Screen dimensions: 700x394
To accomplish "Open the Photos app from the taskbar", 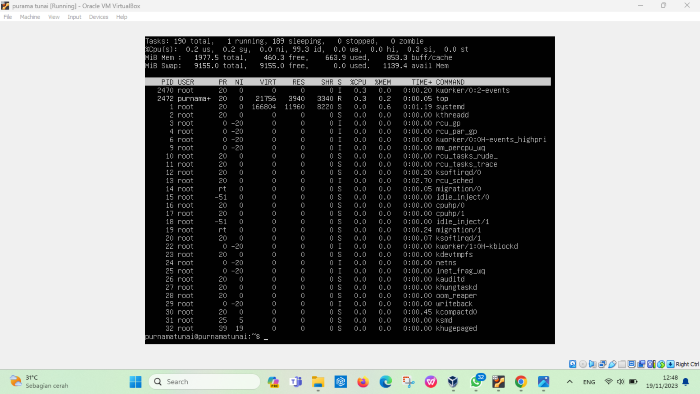I will click(x=543, y=382).
